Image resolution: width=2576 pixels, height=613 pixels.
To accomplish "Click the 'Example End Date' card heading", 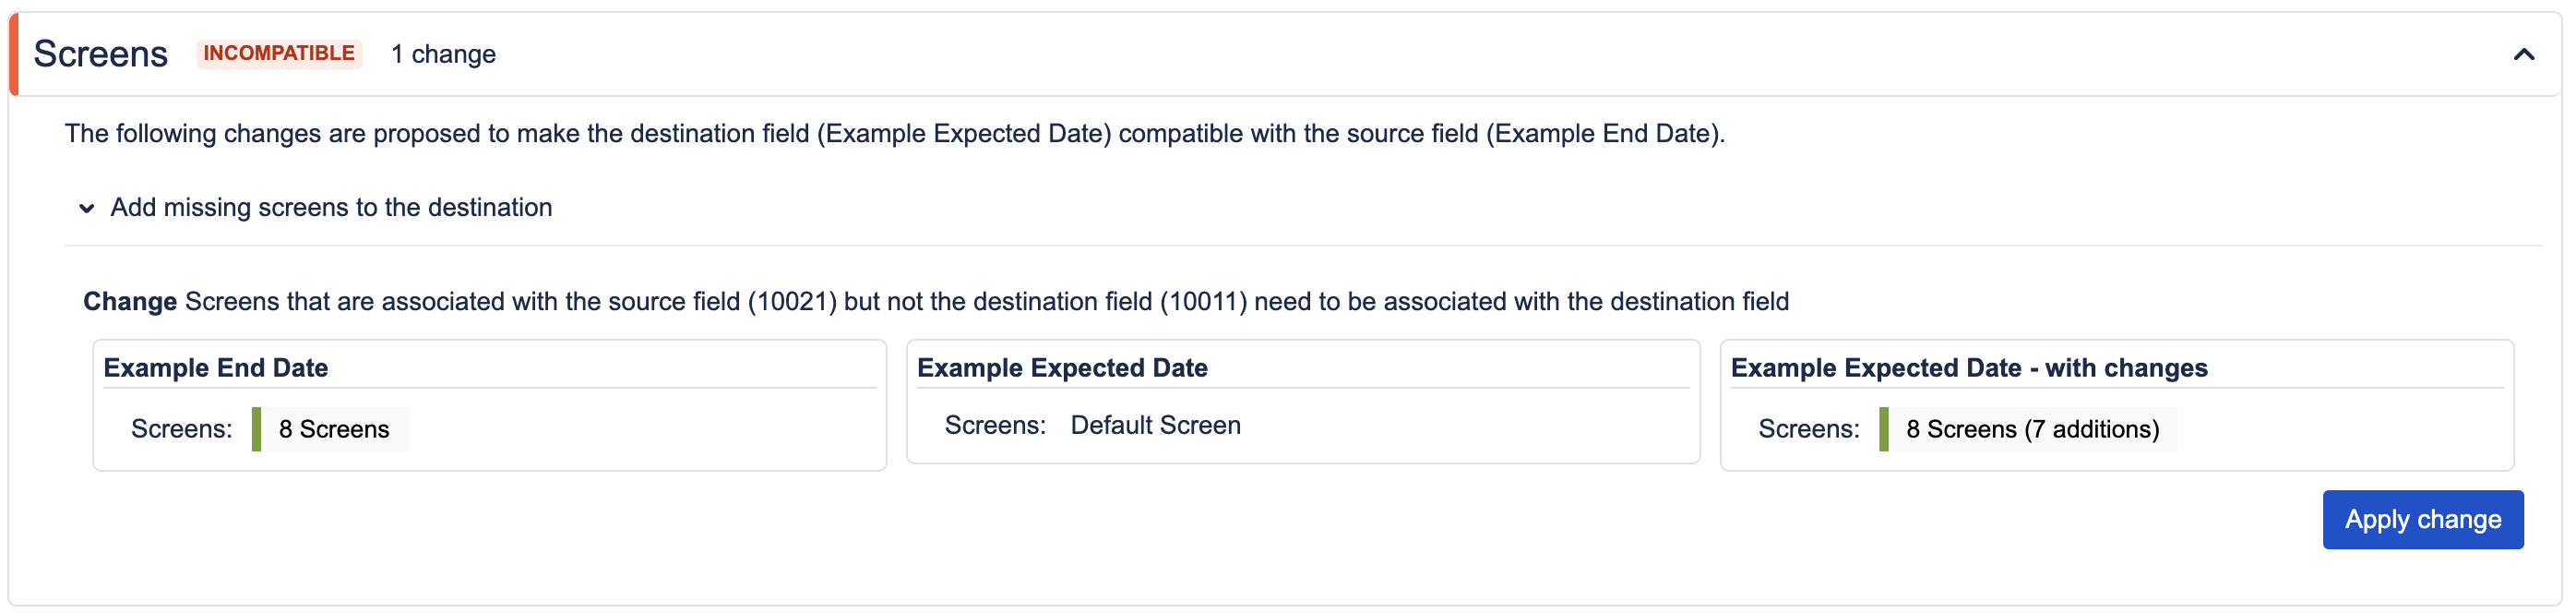I will pos(216,368).
